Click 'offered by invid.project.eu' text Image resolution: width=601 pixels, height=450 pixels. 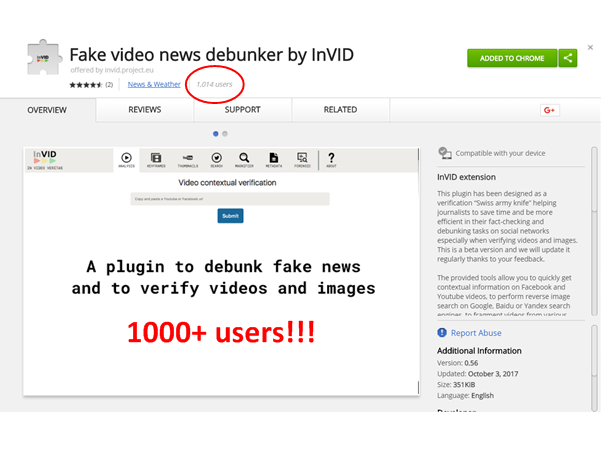[112, 70]
